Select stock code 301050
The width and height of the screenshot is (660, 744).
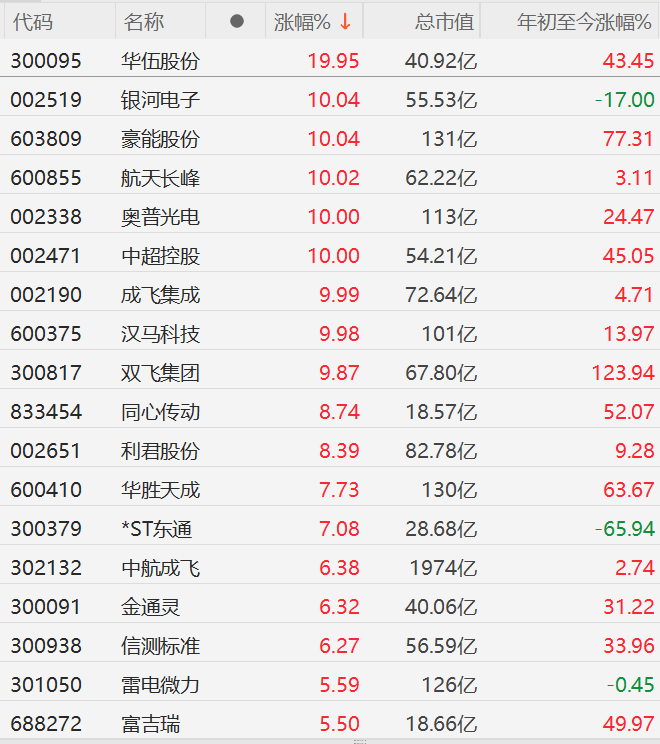tap(46, 685)
